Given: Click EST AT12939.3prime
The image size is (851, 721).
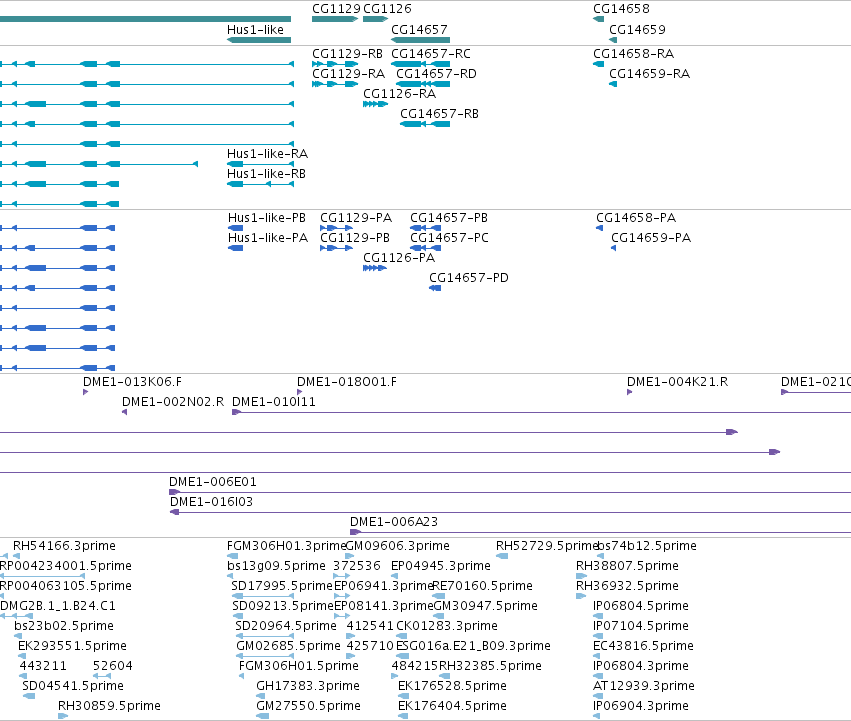Looking at the screenshot, I should click(x=644, y=686).
